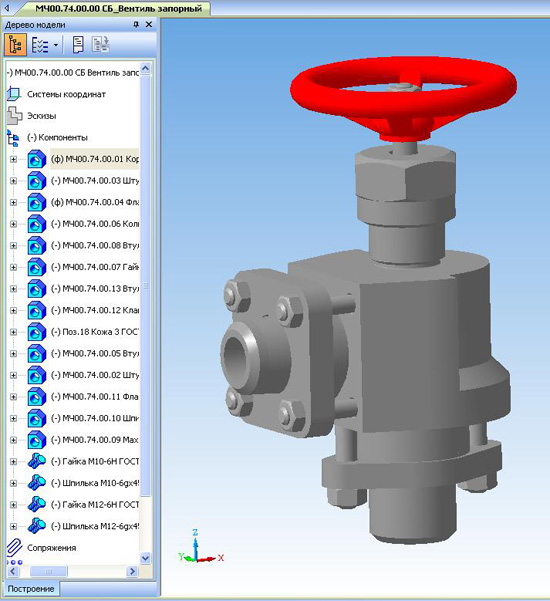Expand the МЧ00.74.00.01 component node
Image resolution: width=550 pixels, height=601 pixels.
click(13, 159)
